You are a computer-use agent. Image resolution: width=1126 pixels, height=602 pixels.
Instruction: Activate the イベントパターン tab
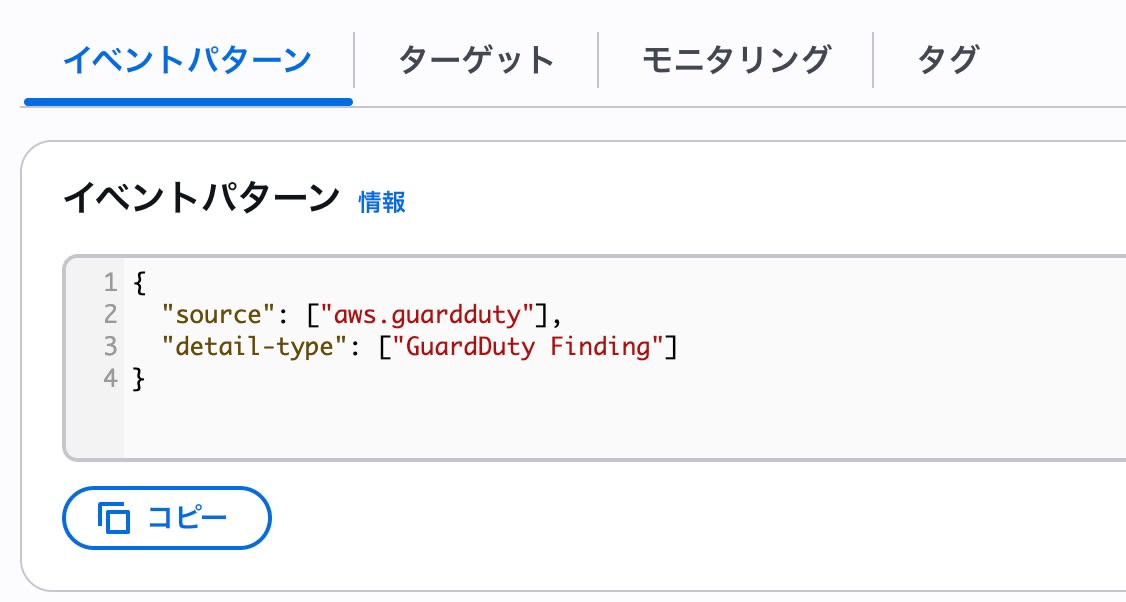pyautogui.click(x=187, y=60)
